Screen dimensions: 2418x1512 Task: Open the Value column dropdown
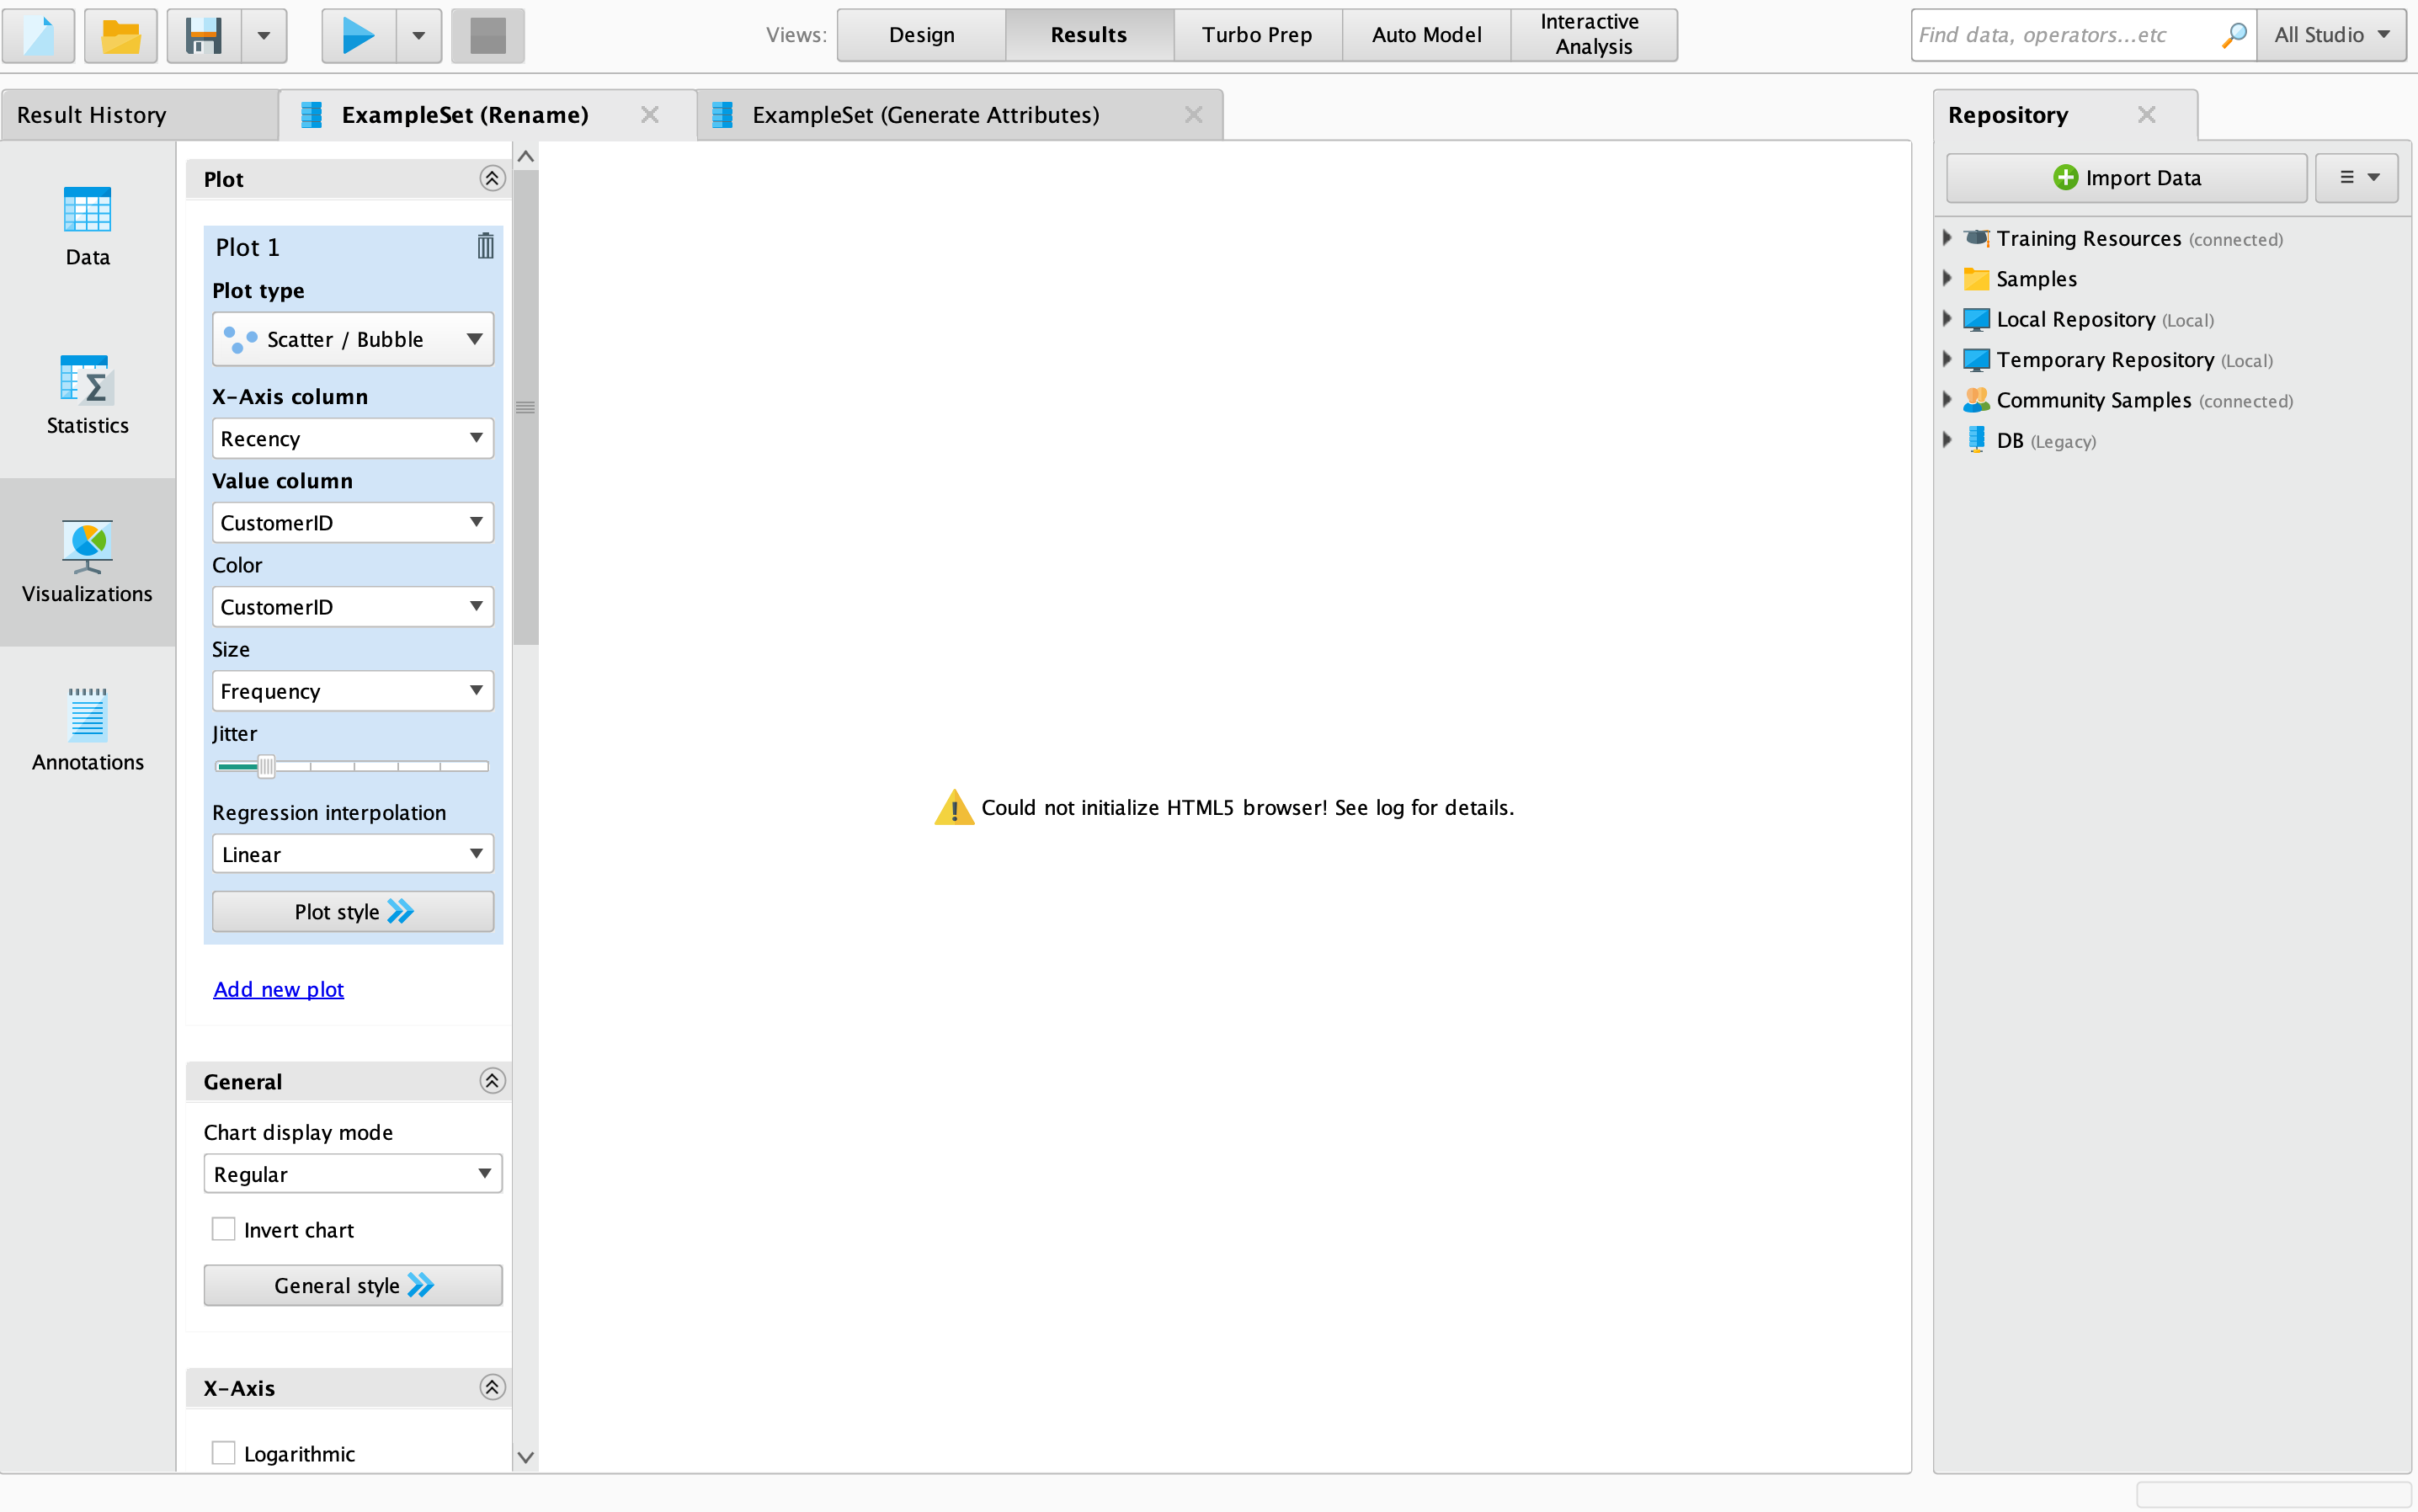click(353, 522)
